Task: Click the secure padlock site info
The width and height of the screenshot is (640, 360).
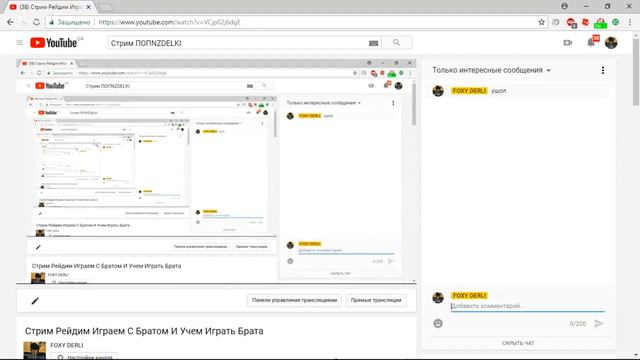Action: click(51, 22)
